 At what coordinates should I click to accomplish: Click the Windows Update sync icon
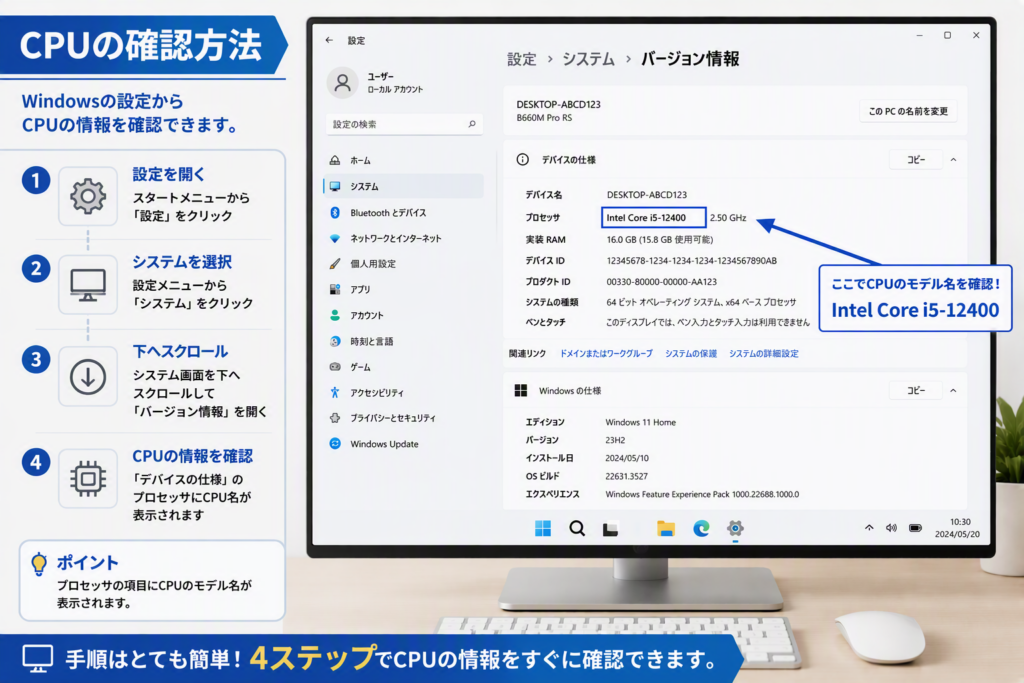335,443
